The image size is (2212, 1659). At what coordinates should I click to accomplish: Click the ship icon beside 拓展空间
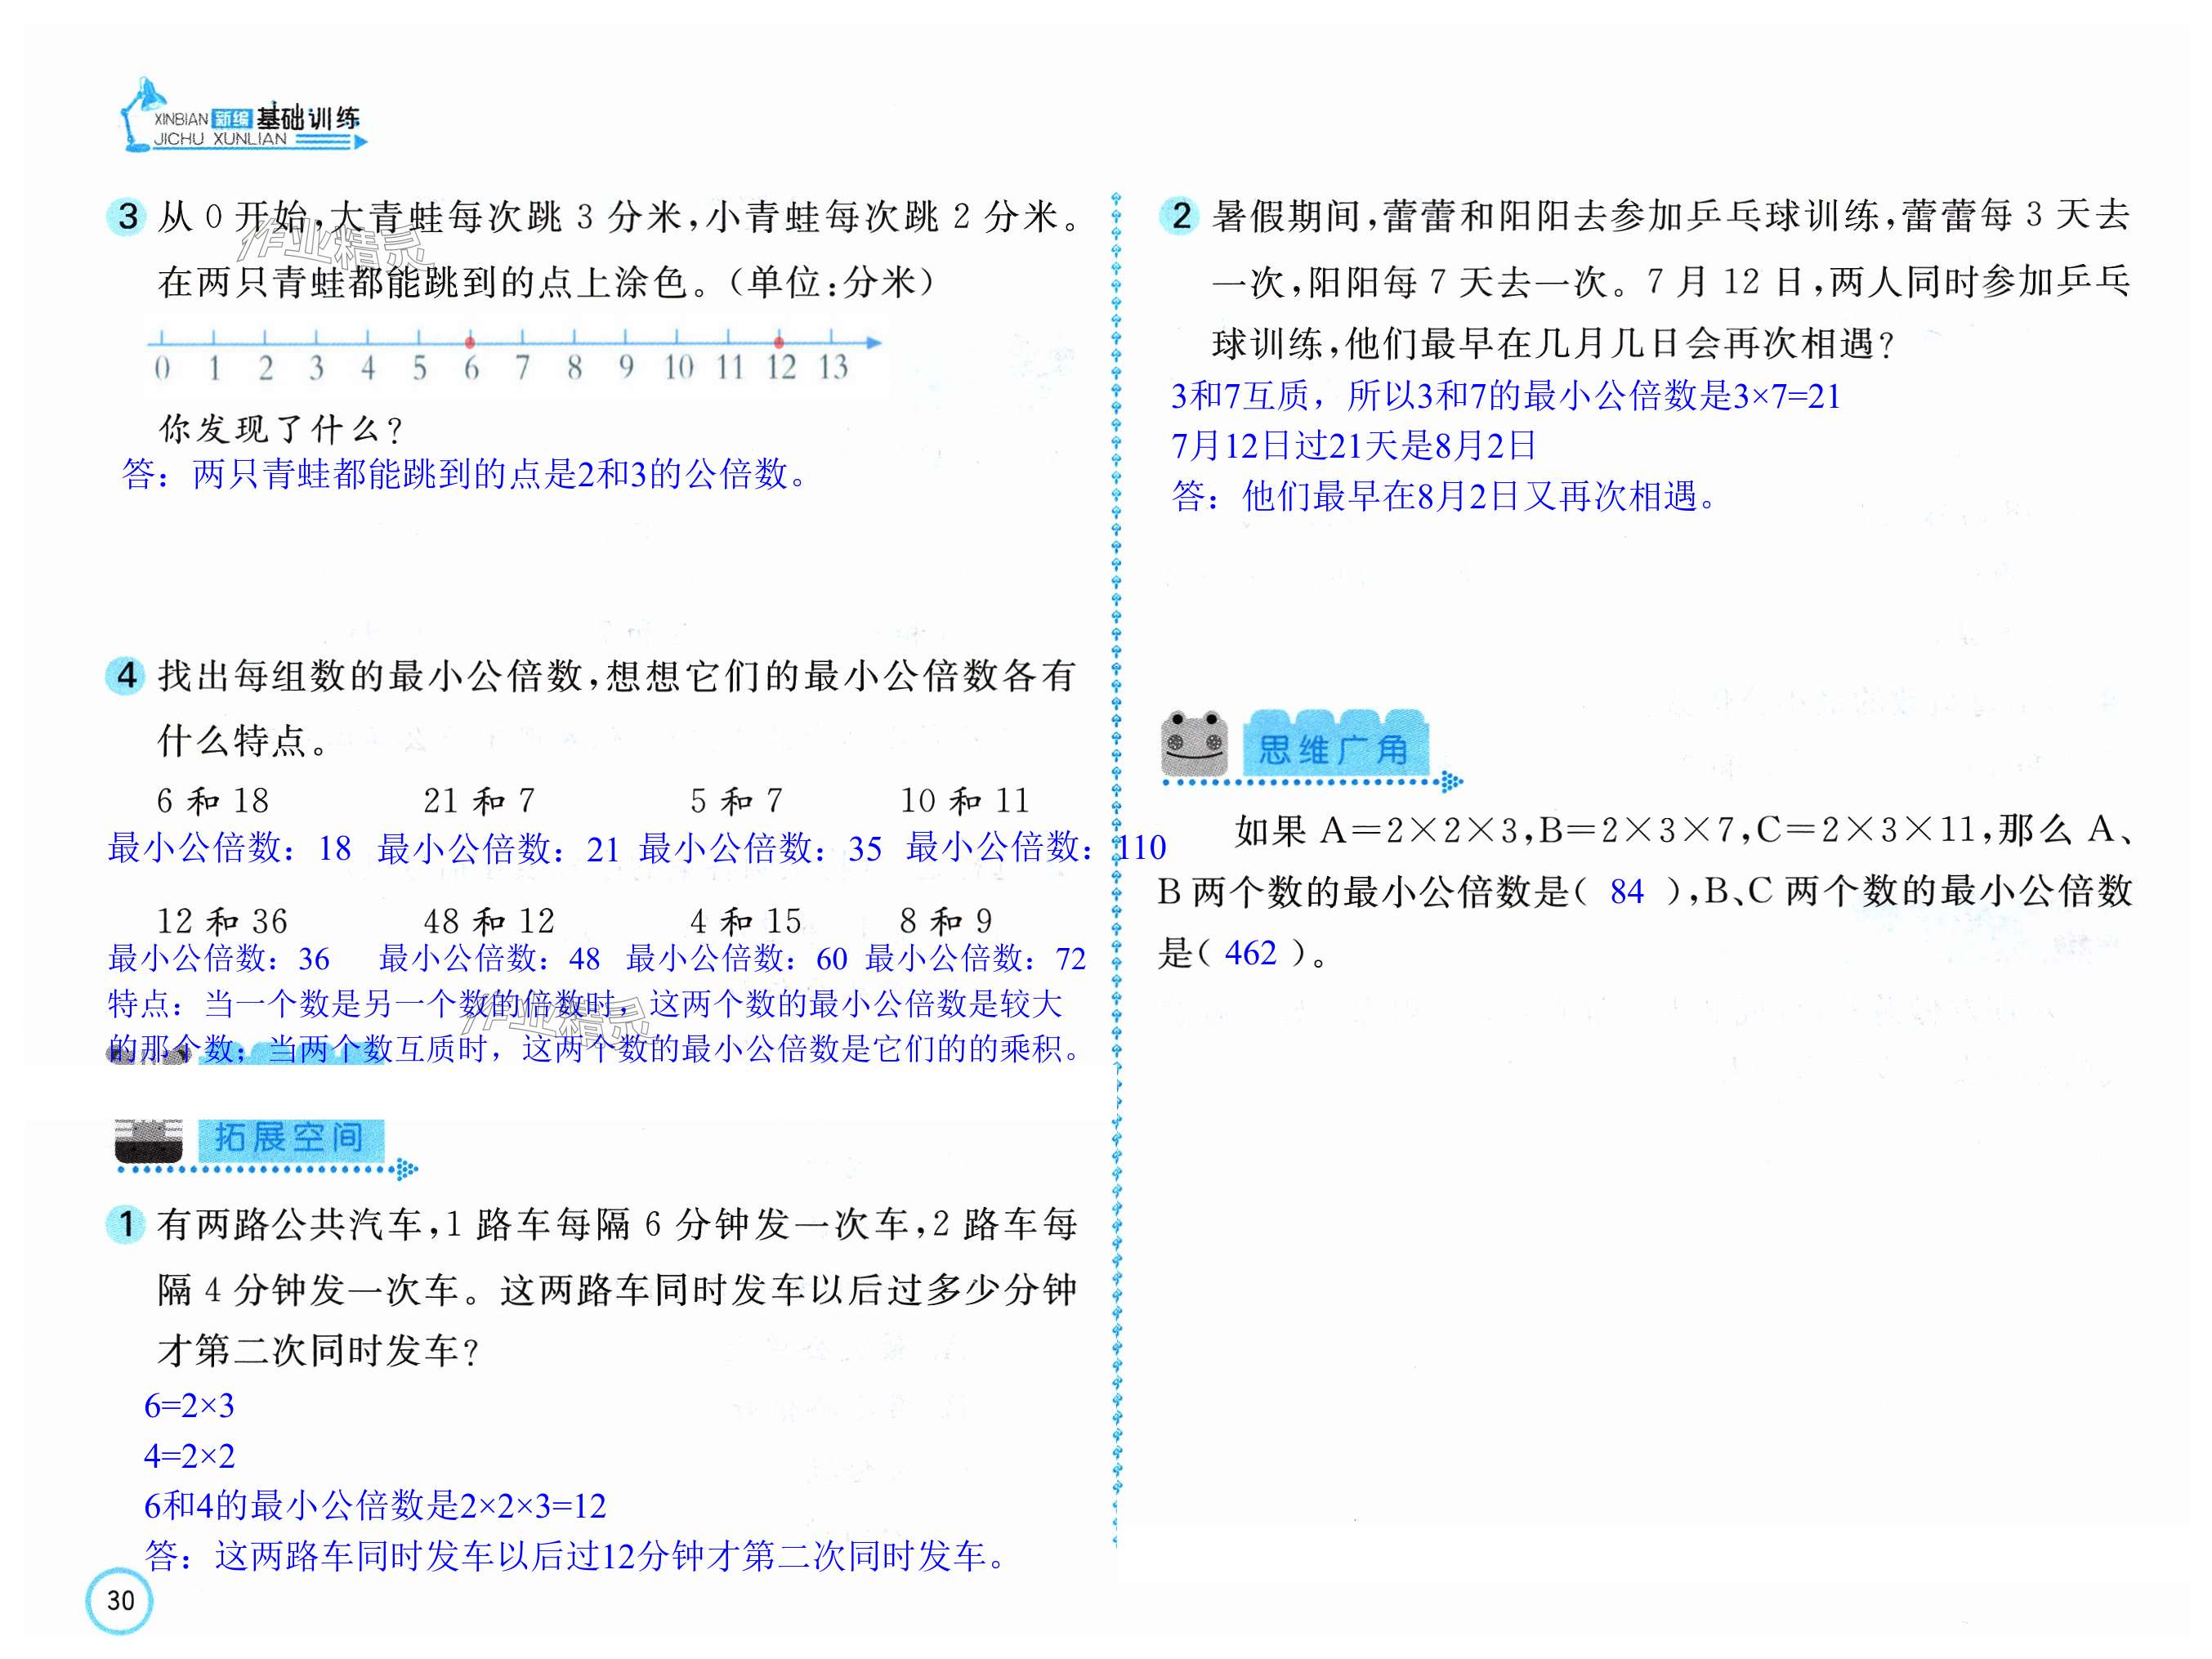pos(148,1139)
